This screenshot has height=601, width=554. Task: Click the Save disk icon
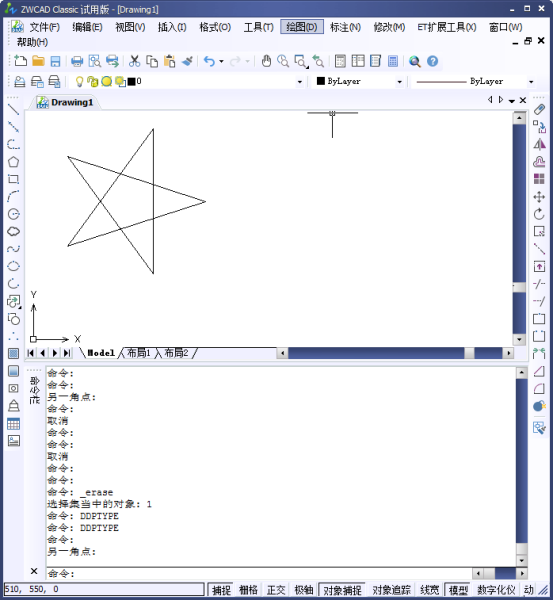[x=56, y=61]
